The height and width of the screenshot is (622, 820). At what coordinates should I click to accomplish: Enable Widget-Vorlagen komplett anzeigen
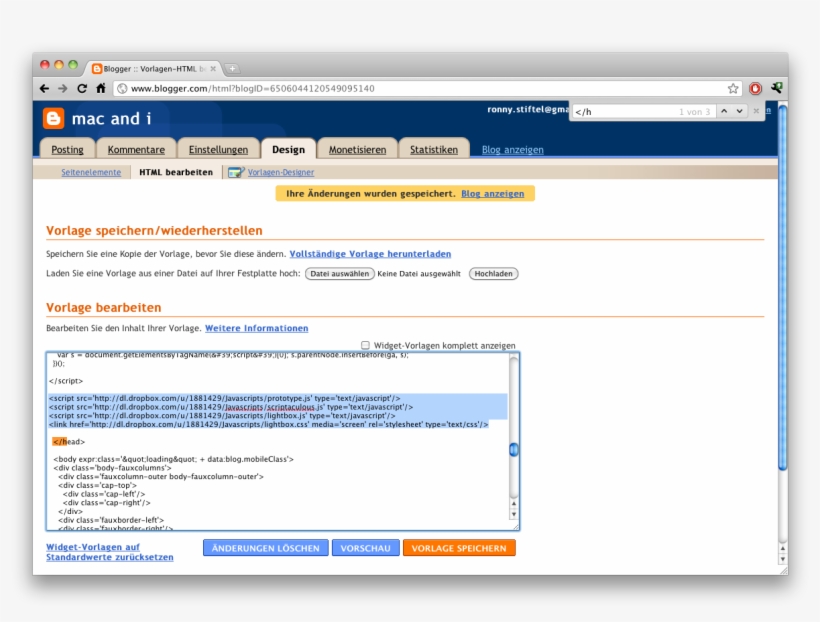(367, 343)
